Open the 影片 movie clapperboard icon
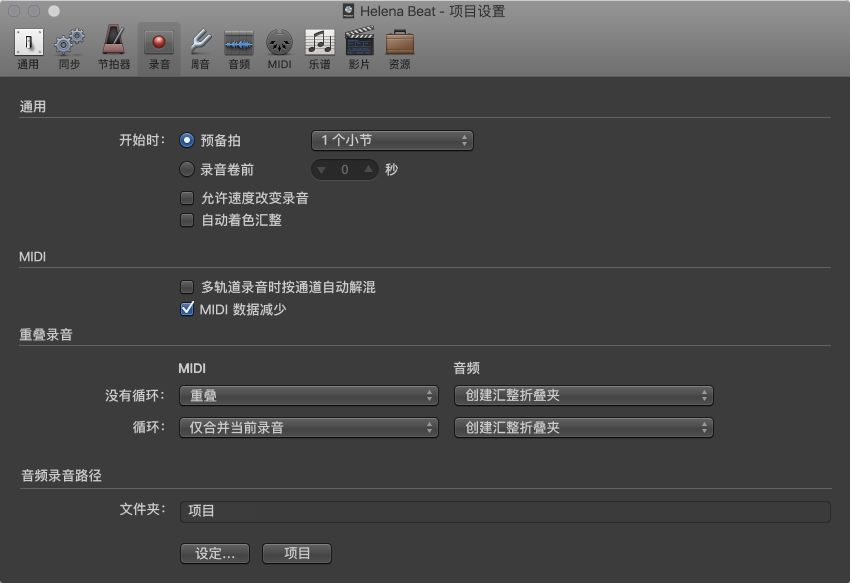The image size is (852, 584). click(x=359, y=48)
